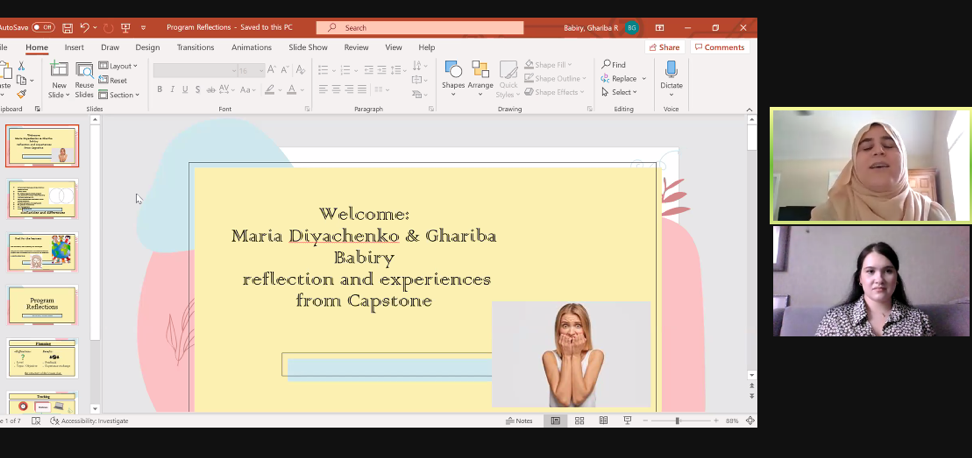Expand the Layout dropdown
972x458 pixels.
click(119, 66)
